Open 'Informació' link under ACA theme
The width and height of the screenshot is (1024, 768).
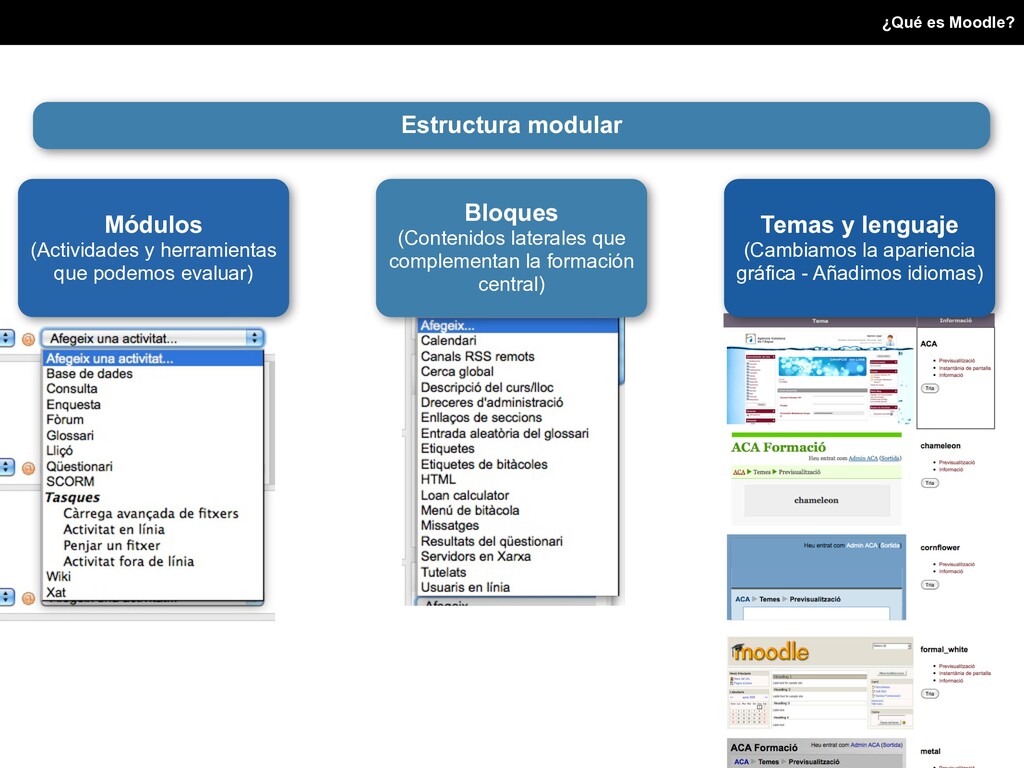(951, 375)
